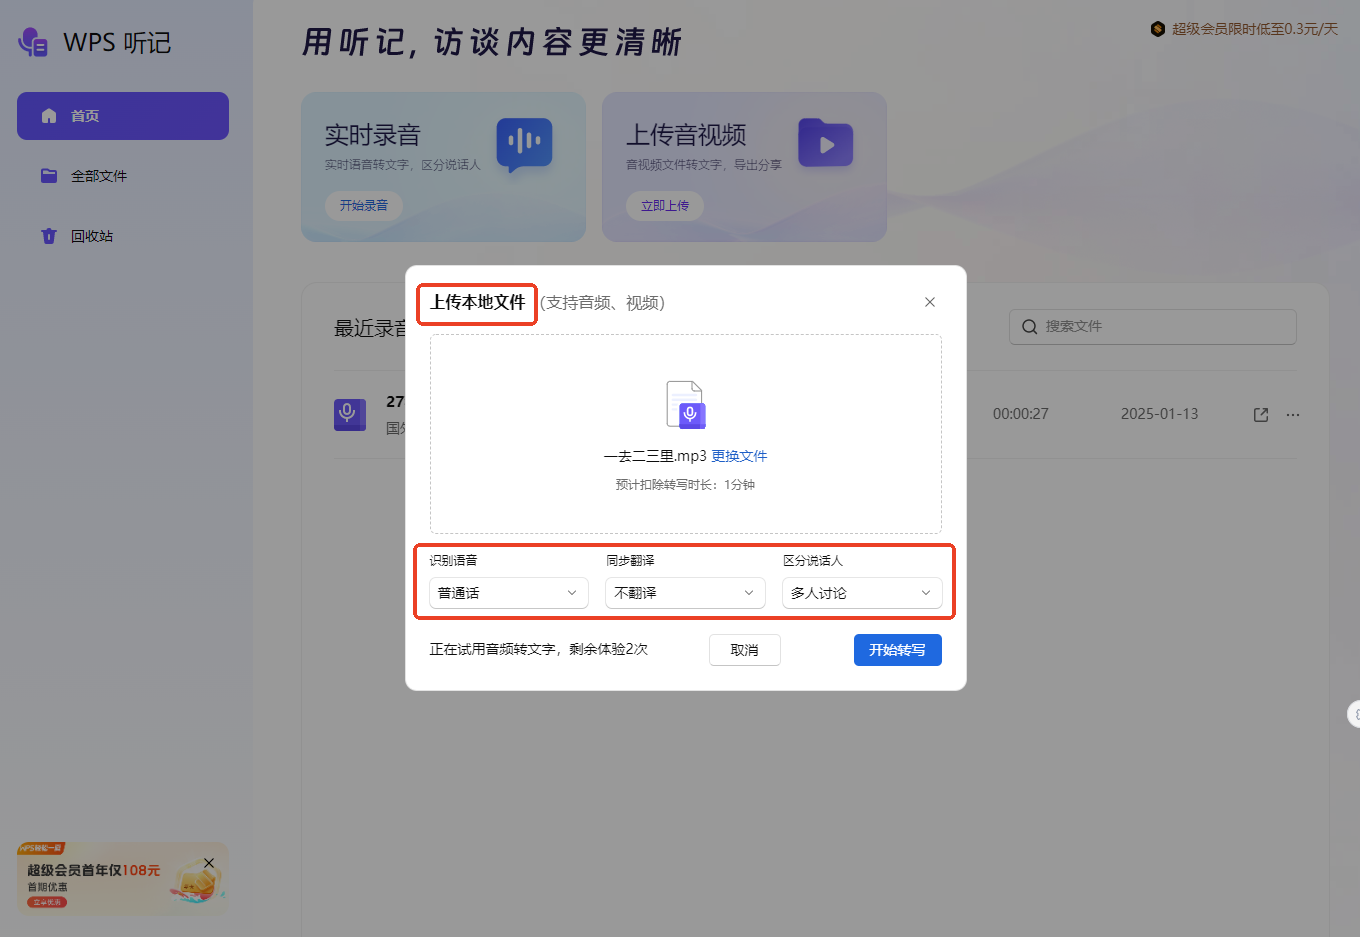Viewport: 1360px width, 937px height.
Task: Click the microphone file icon in upload dialog
Action: point(686,404)
